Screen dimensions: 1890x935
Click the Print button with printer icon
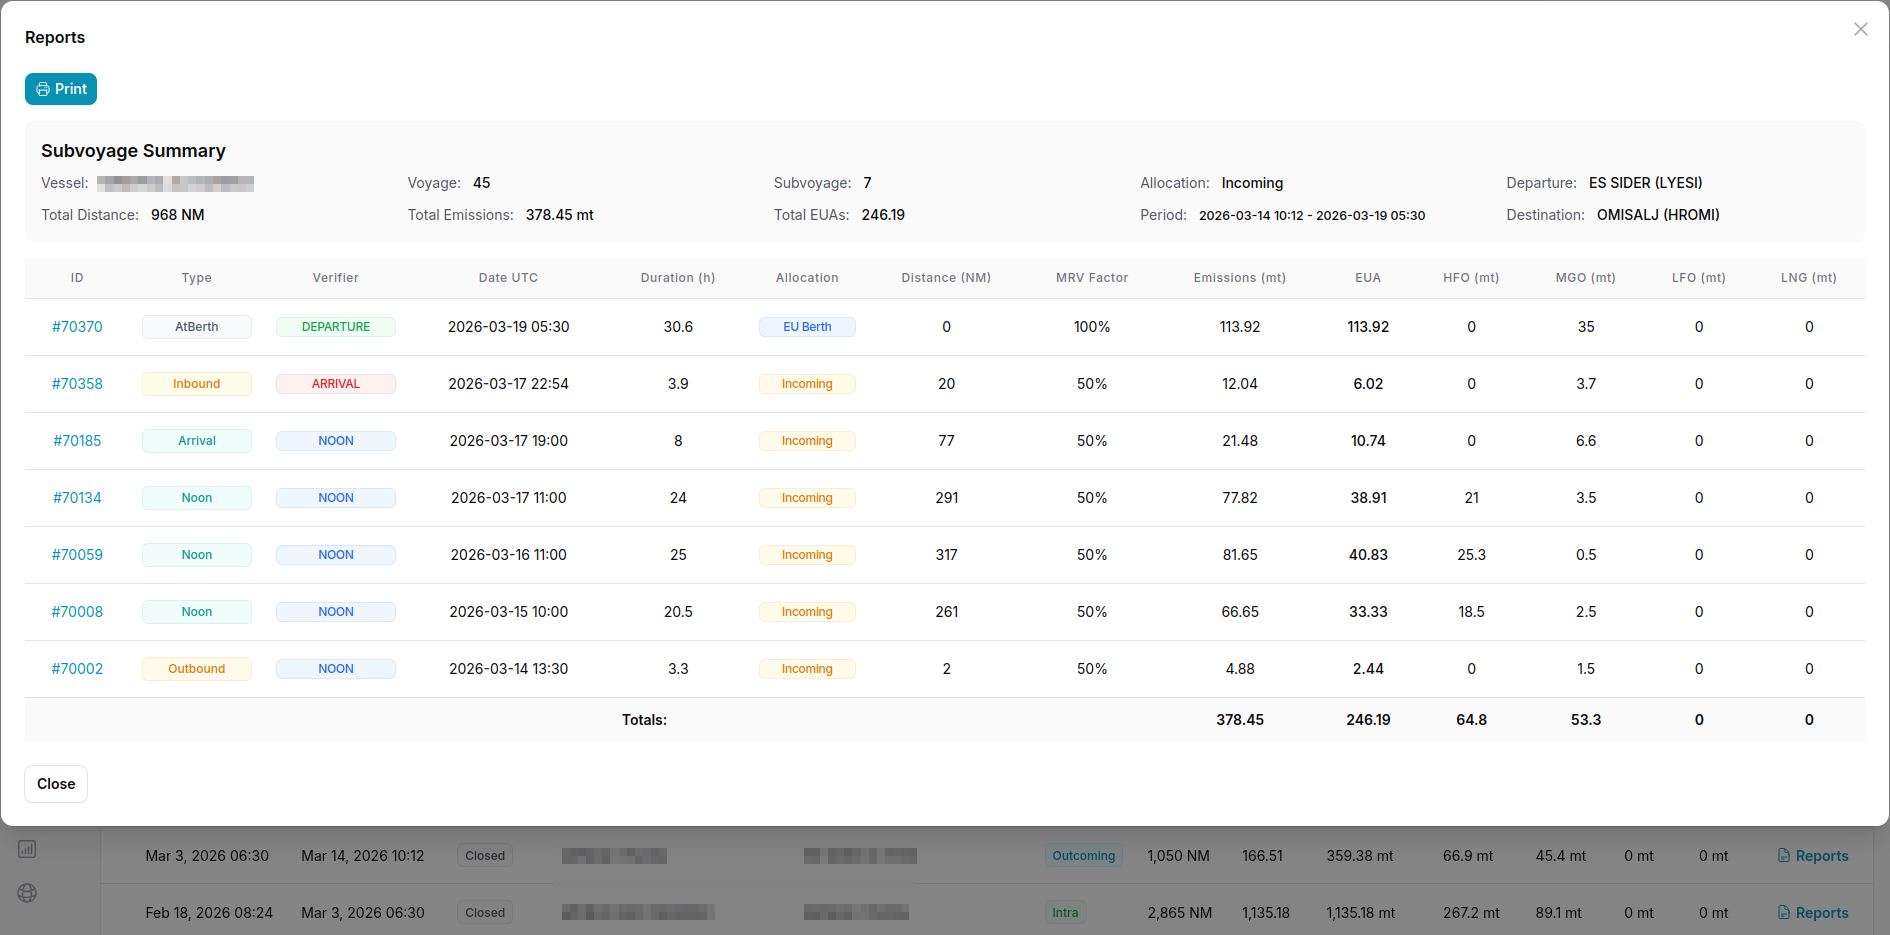(x=61, y=89)
